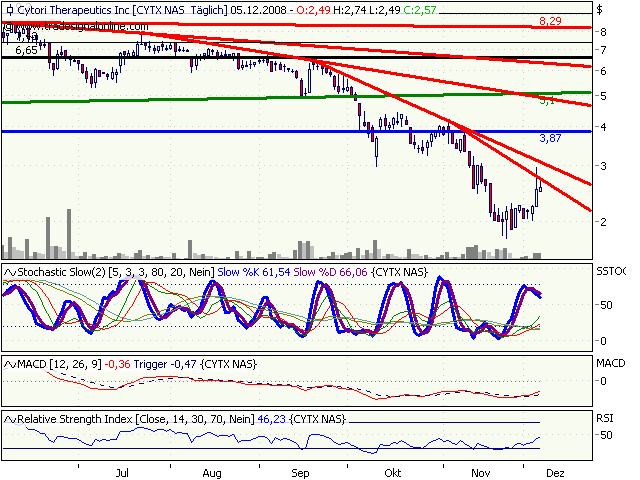Click the green 5,1 moving average label
Screen dimensions: 640x480
[547, 100]
